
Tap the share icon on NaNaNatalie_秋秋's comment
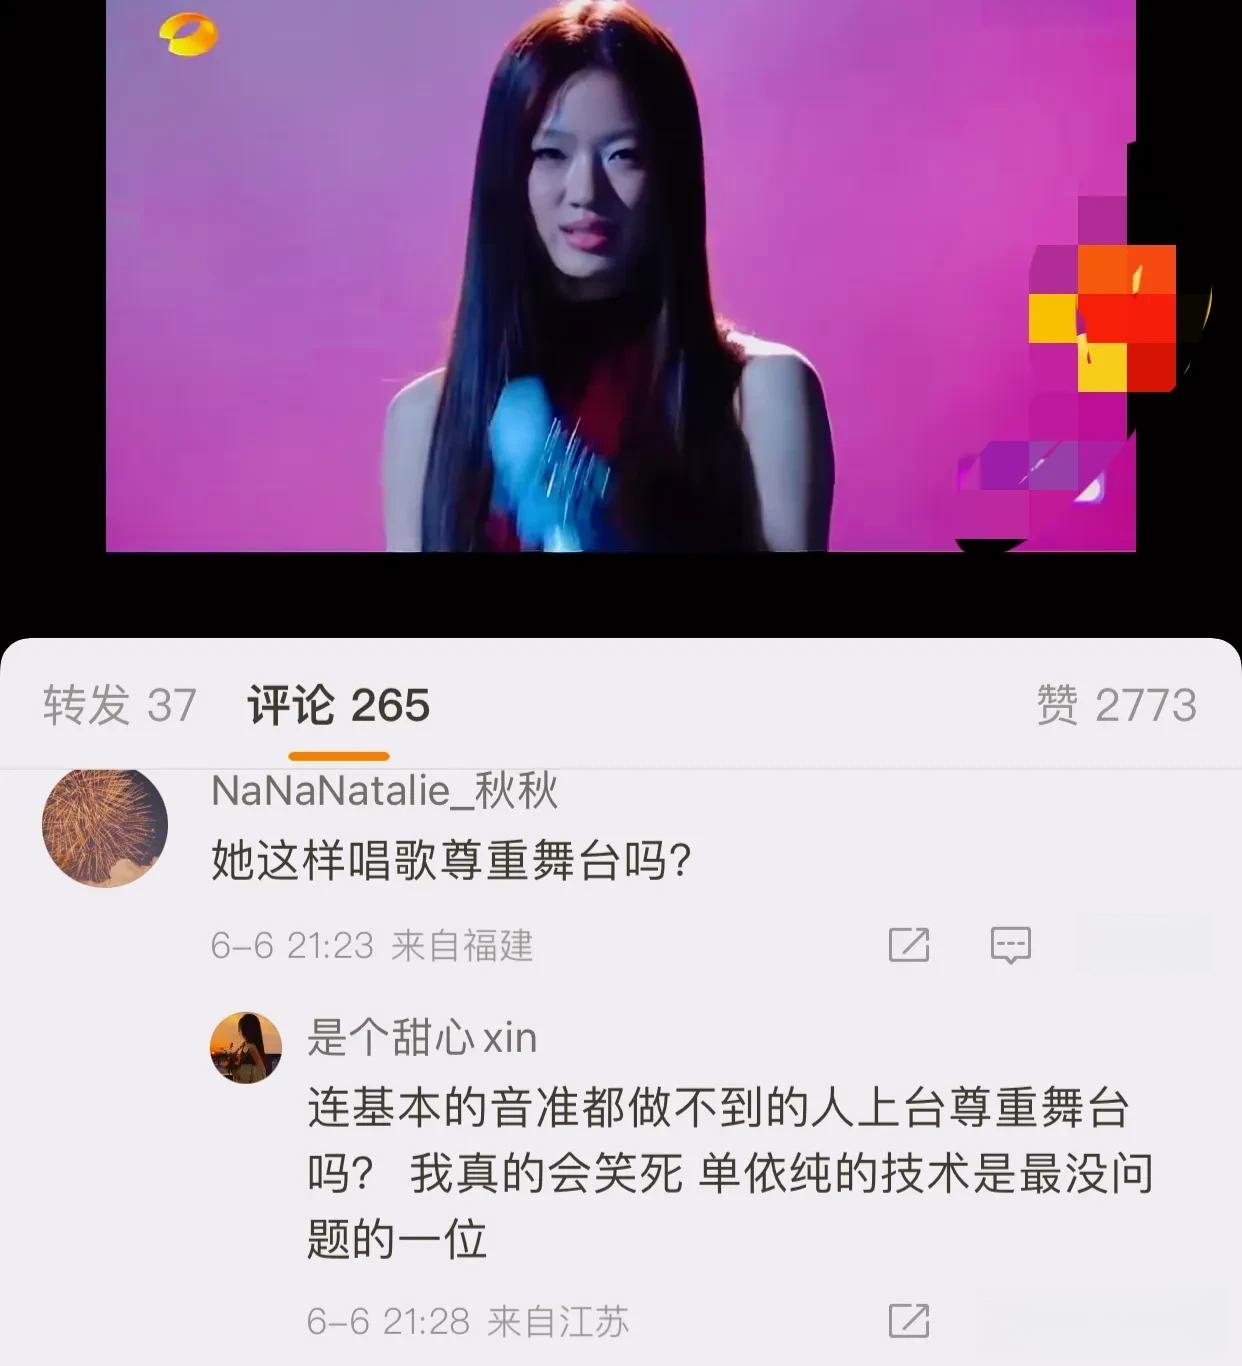coord(908,944)
